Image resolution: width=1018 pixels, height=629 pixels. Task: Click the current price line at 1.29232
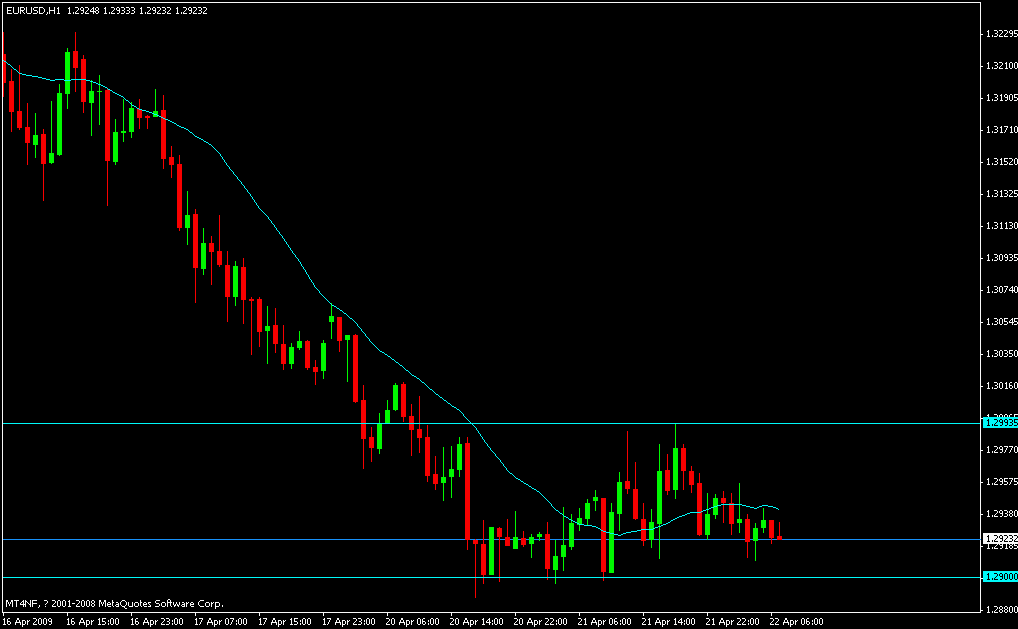coord(490,539)
